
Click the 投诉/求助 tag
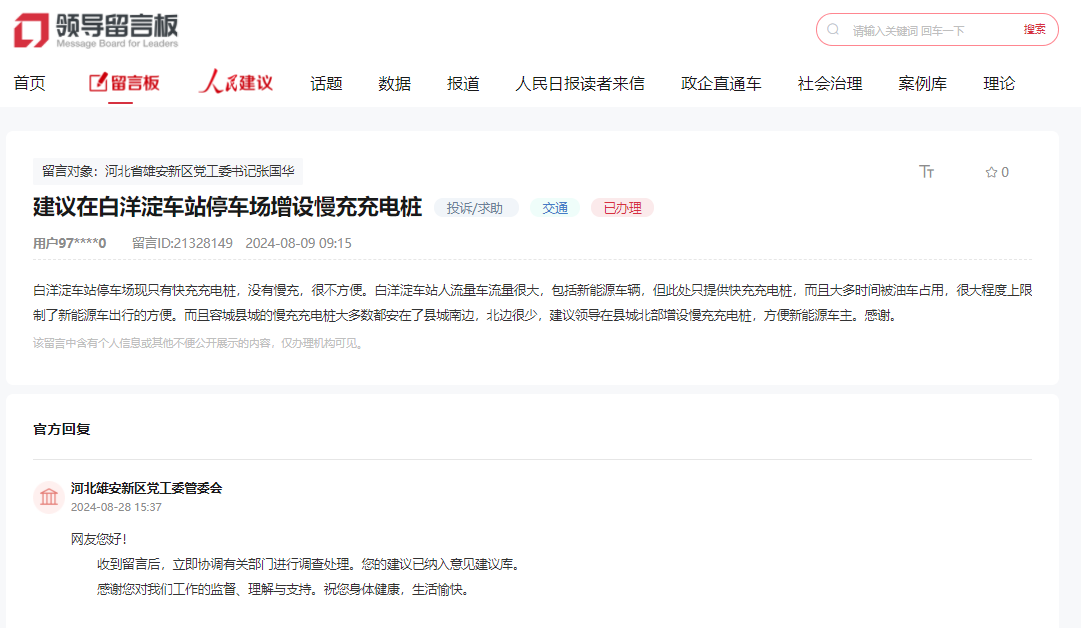(x=475, y=208)
